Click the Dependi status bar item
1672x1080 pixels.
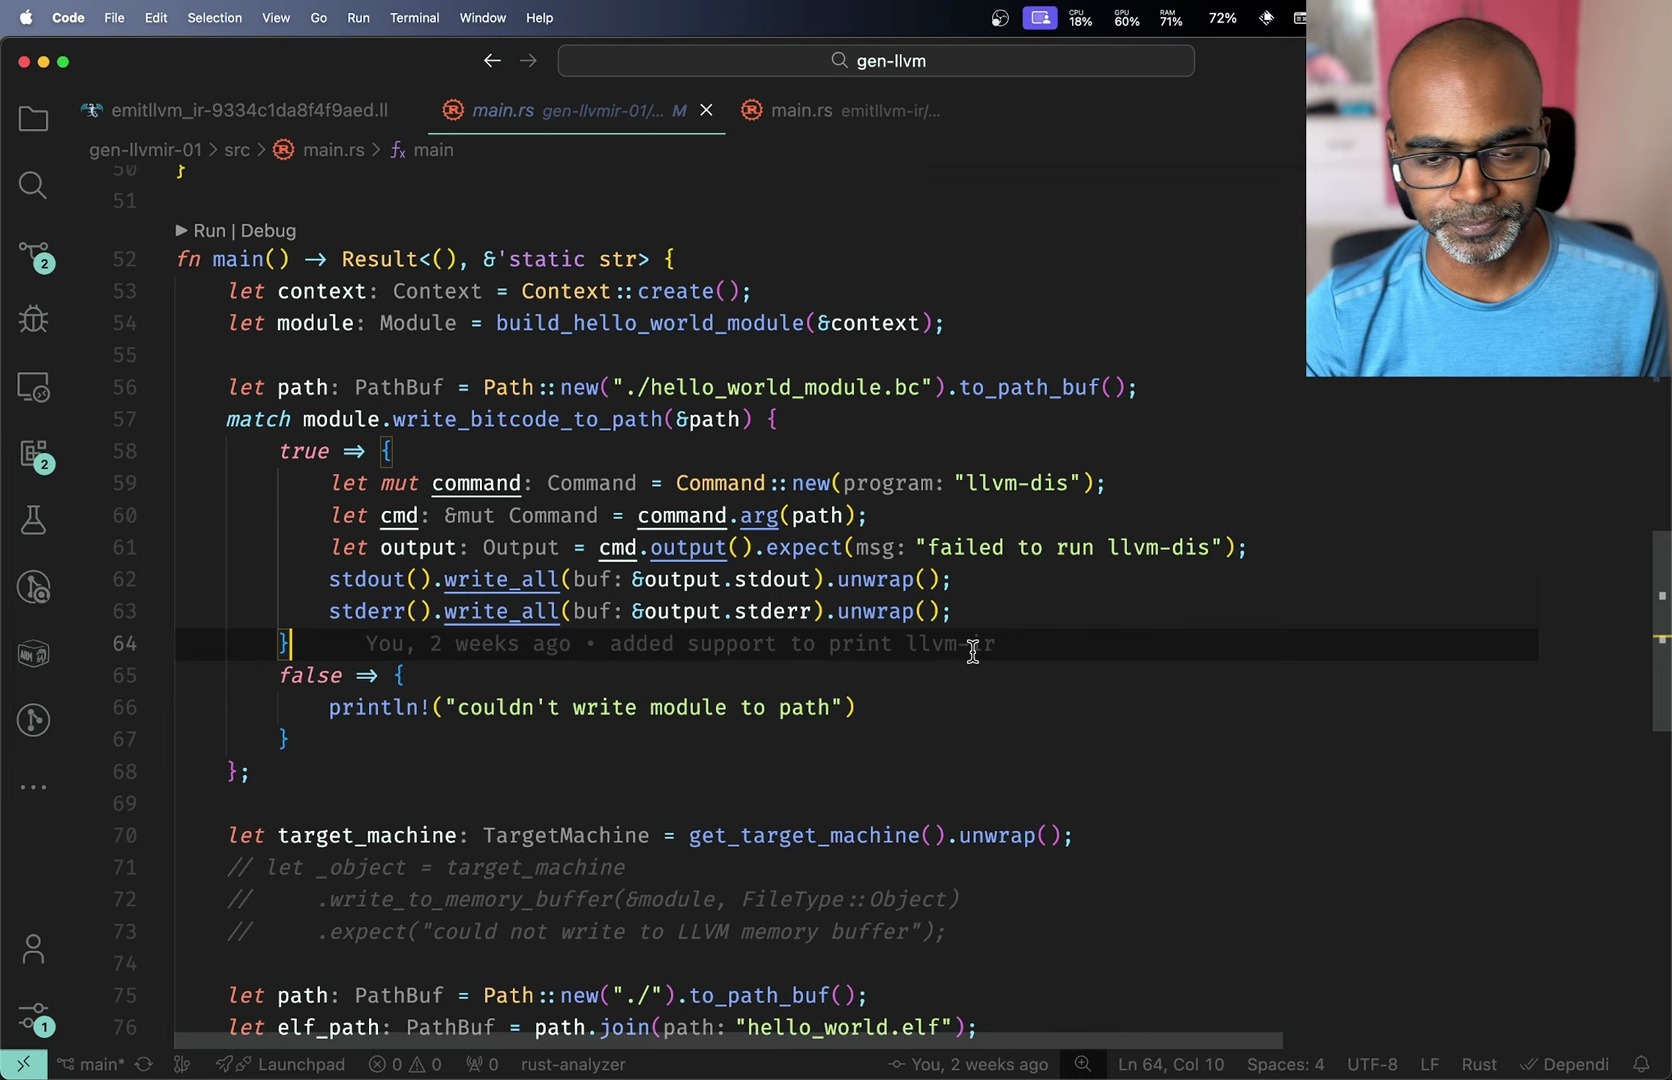[1564, 1064]
